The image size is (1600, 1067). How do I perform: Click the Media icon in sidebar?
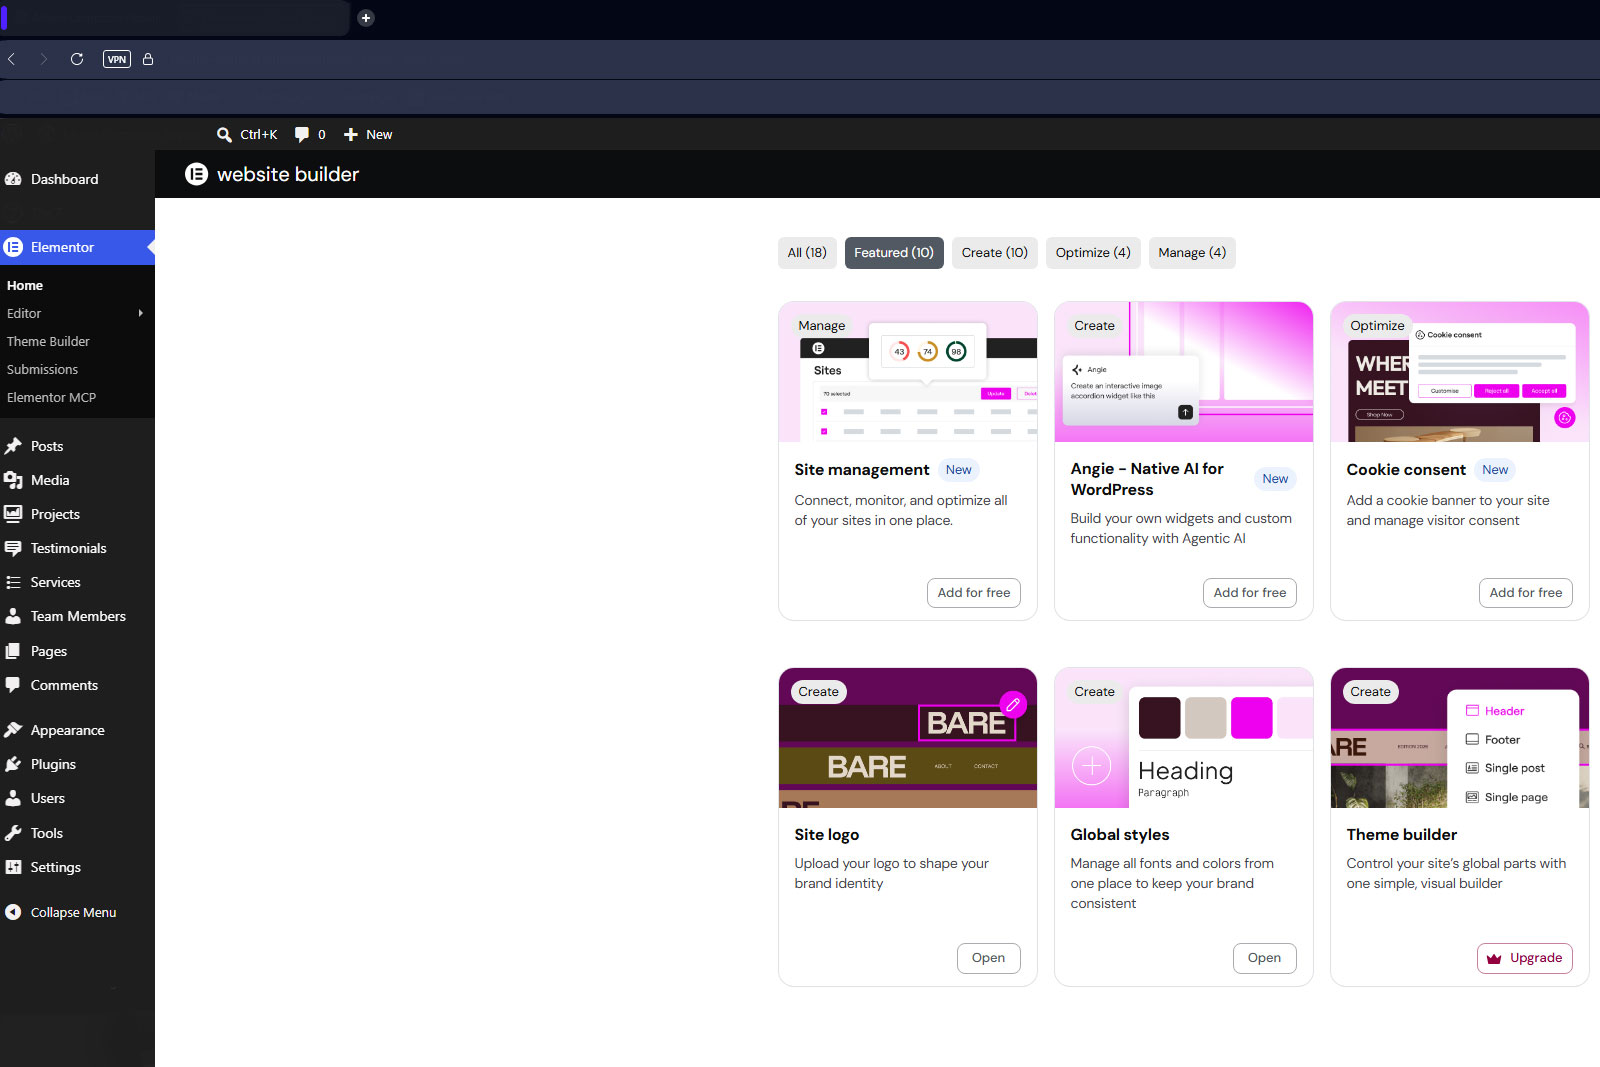[13, 480]
